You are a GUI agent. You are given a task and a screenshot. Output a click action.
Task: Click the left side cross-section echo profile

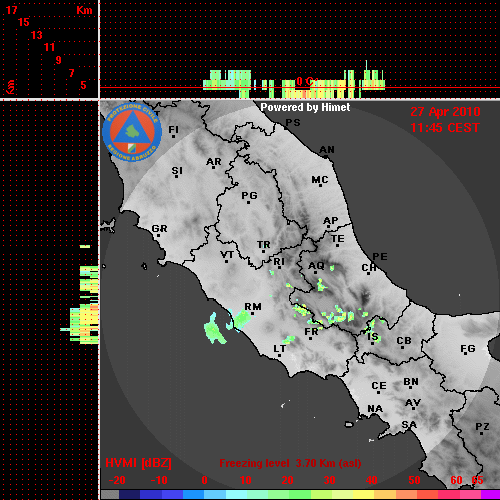(80, 294)
